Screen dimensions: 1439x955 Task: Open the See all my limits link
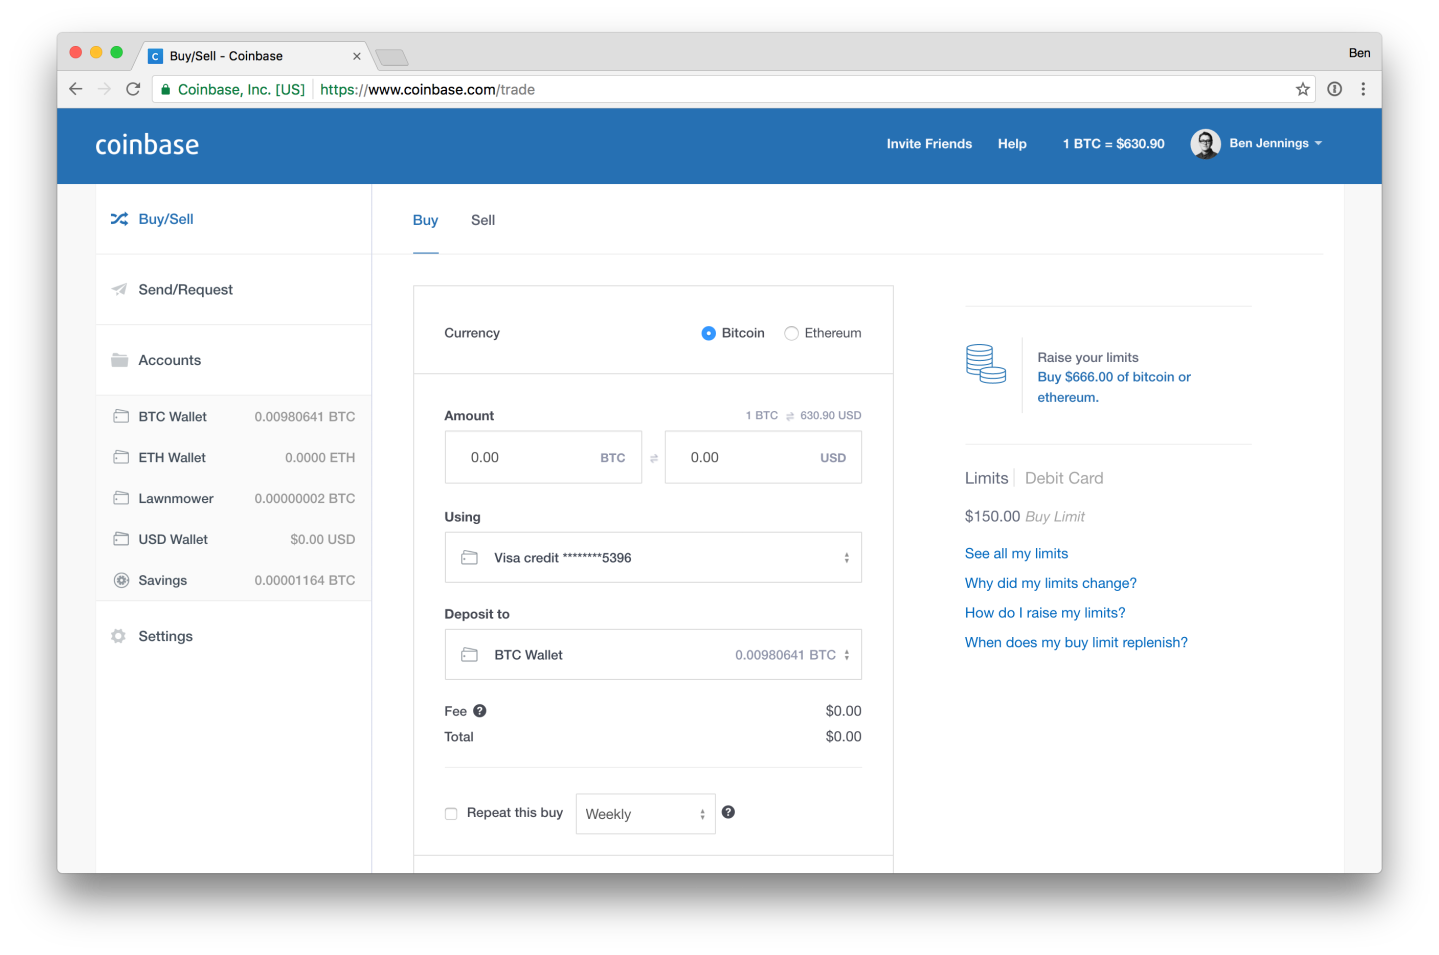point(1016,553)
